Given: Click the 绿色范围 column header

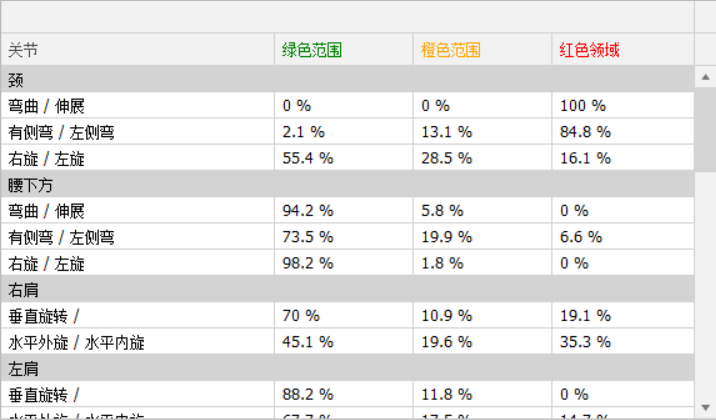Looking at the screenshot, I should pos(312,50).
